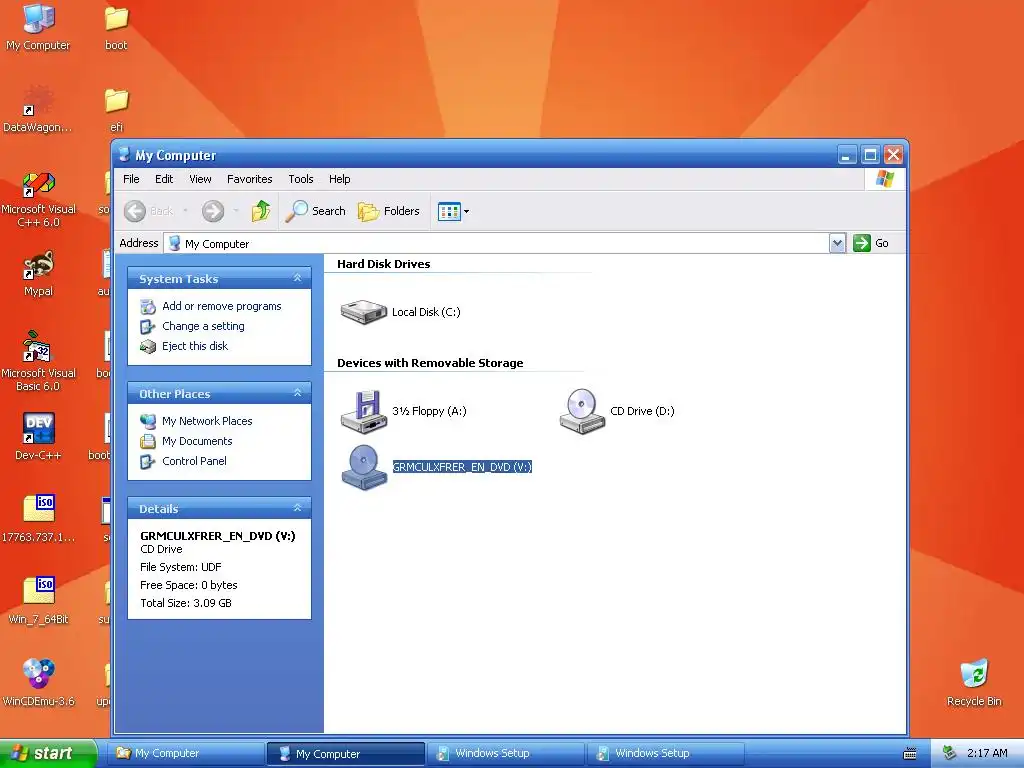Select the 17763.737.1 ISO file
The width and height of the screenshot is (1024, 768).
tap(38, 519)
